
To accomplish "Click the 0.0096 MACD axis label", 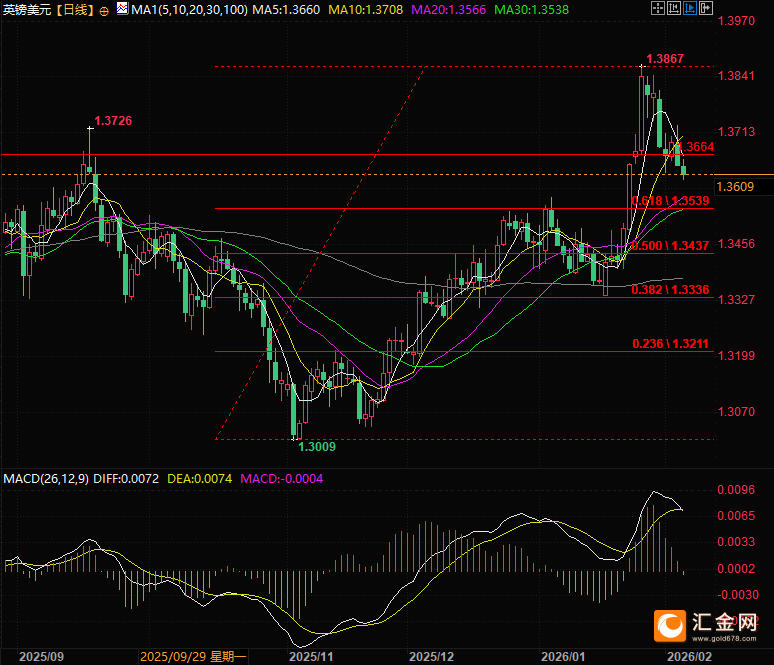I will pos(736,490).
